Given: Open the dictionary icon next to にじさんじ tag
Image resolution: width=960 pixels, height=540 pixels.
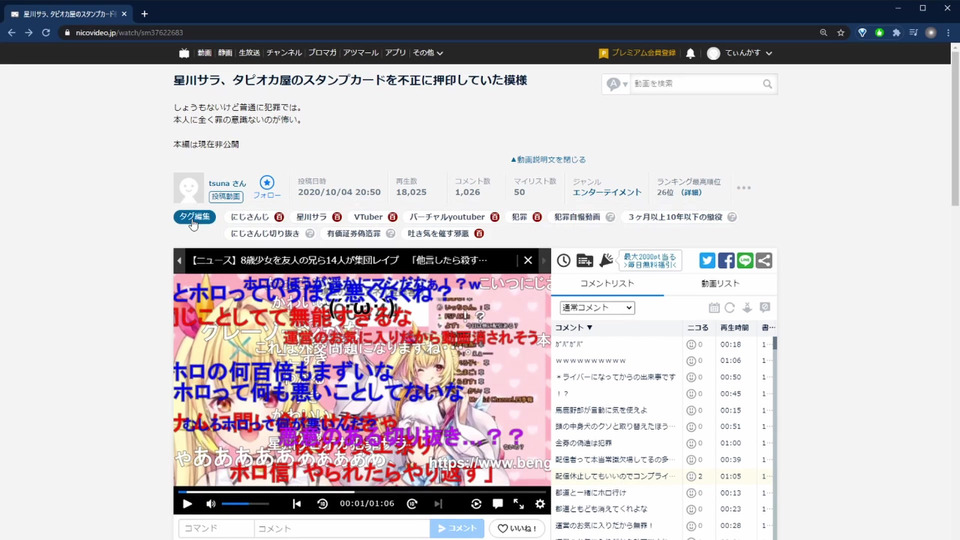Looking at the screenshot, I should (x=279, y=217).
